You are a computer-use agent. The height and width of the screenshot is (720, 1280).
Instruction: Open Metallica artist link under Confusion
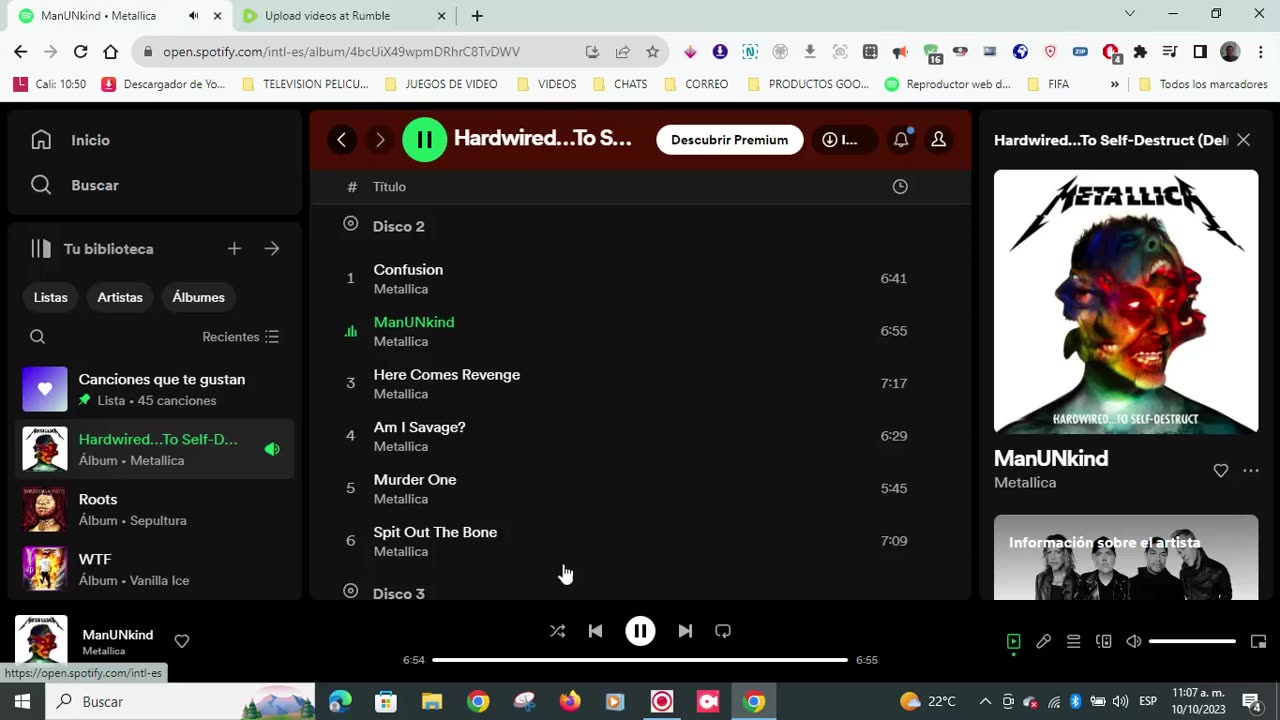[x=401, y=289]
